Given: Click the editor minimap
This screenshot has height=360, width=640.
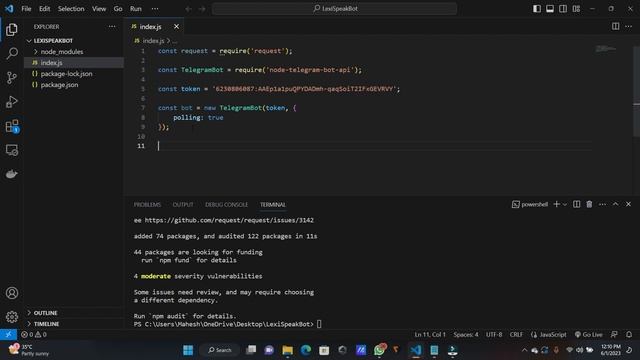Looking at the screenshot, I should (606, 49).
